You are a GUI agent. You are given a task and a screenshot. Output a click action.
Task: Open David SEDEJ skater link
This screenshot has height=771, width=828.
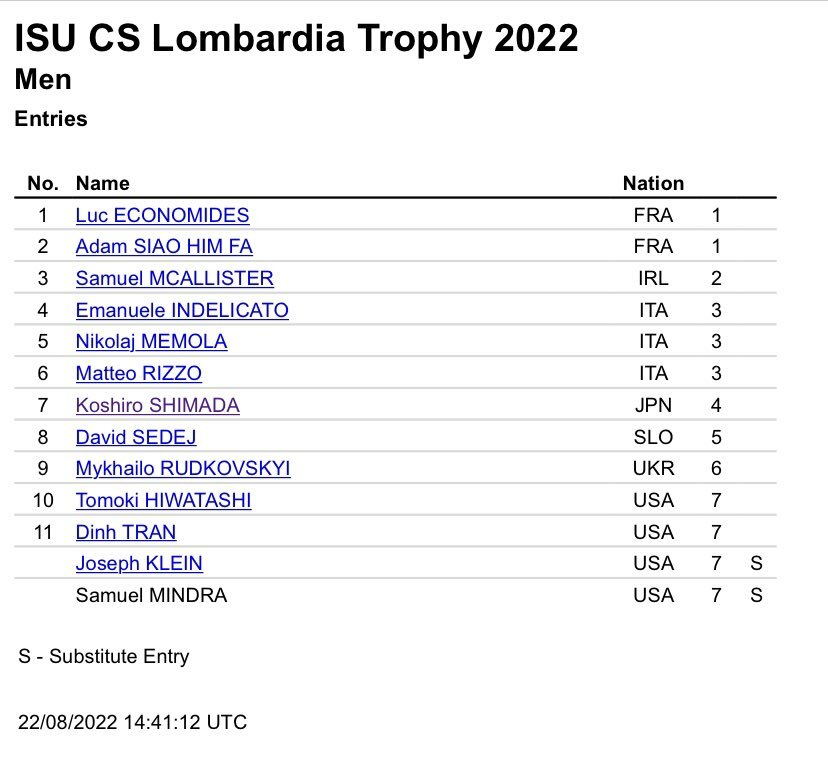click(136, 437)
